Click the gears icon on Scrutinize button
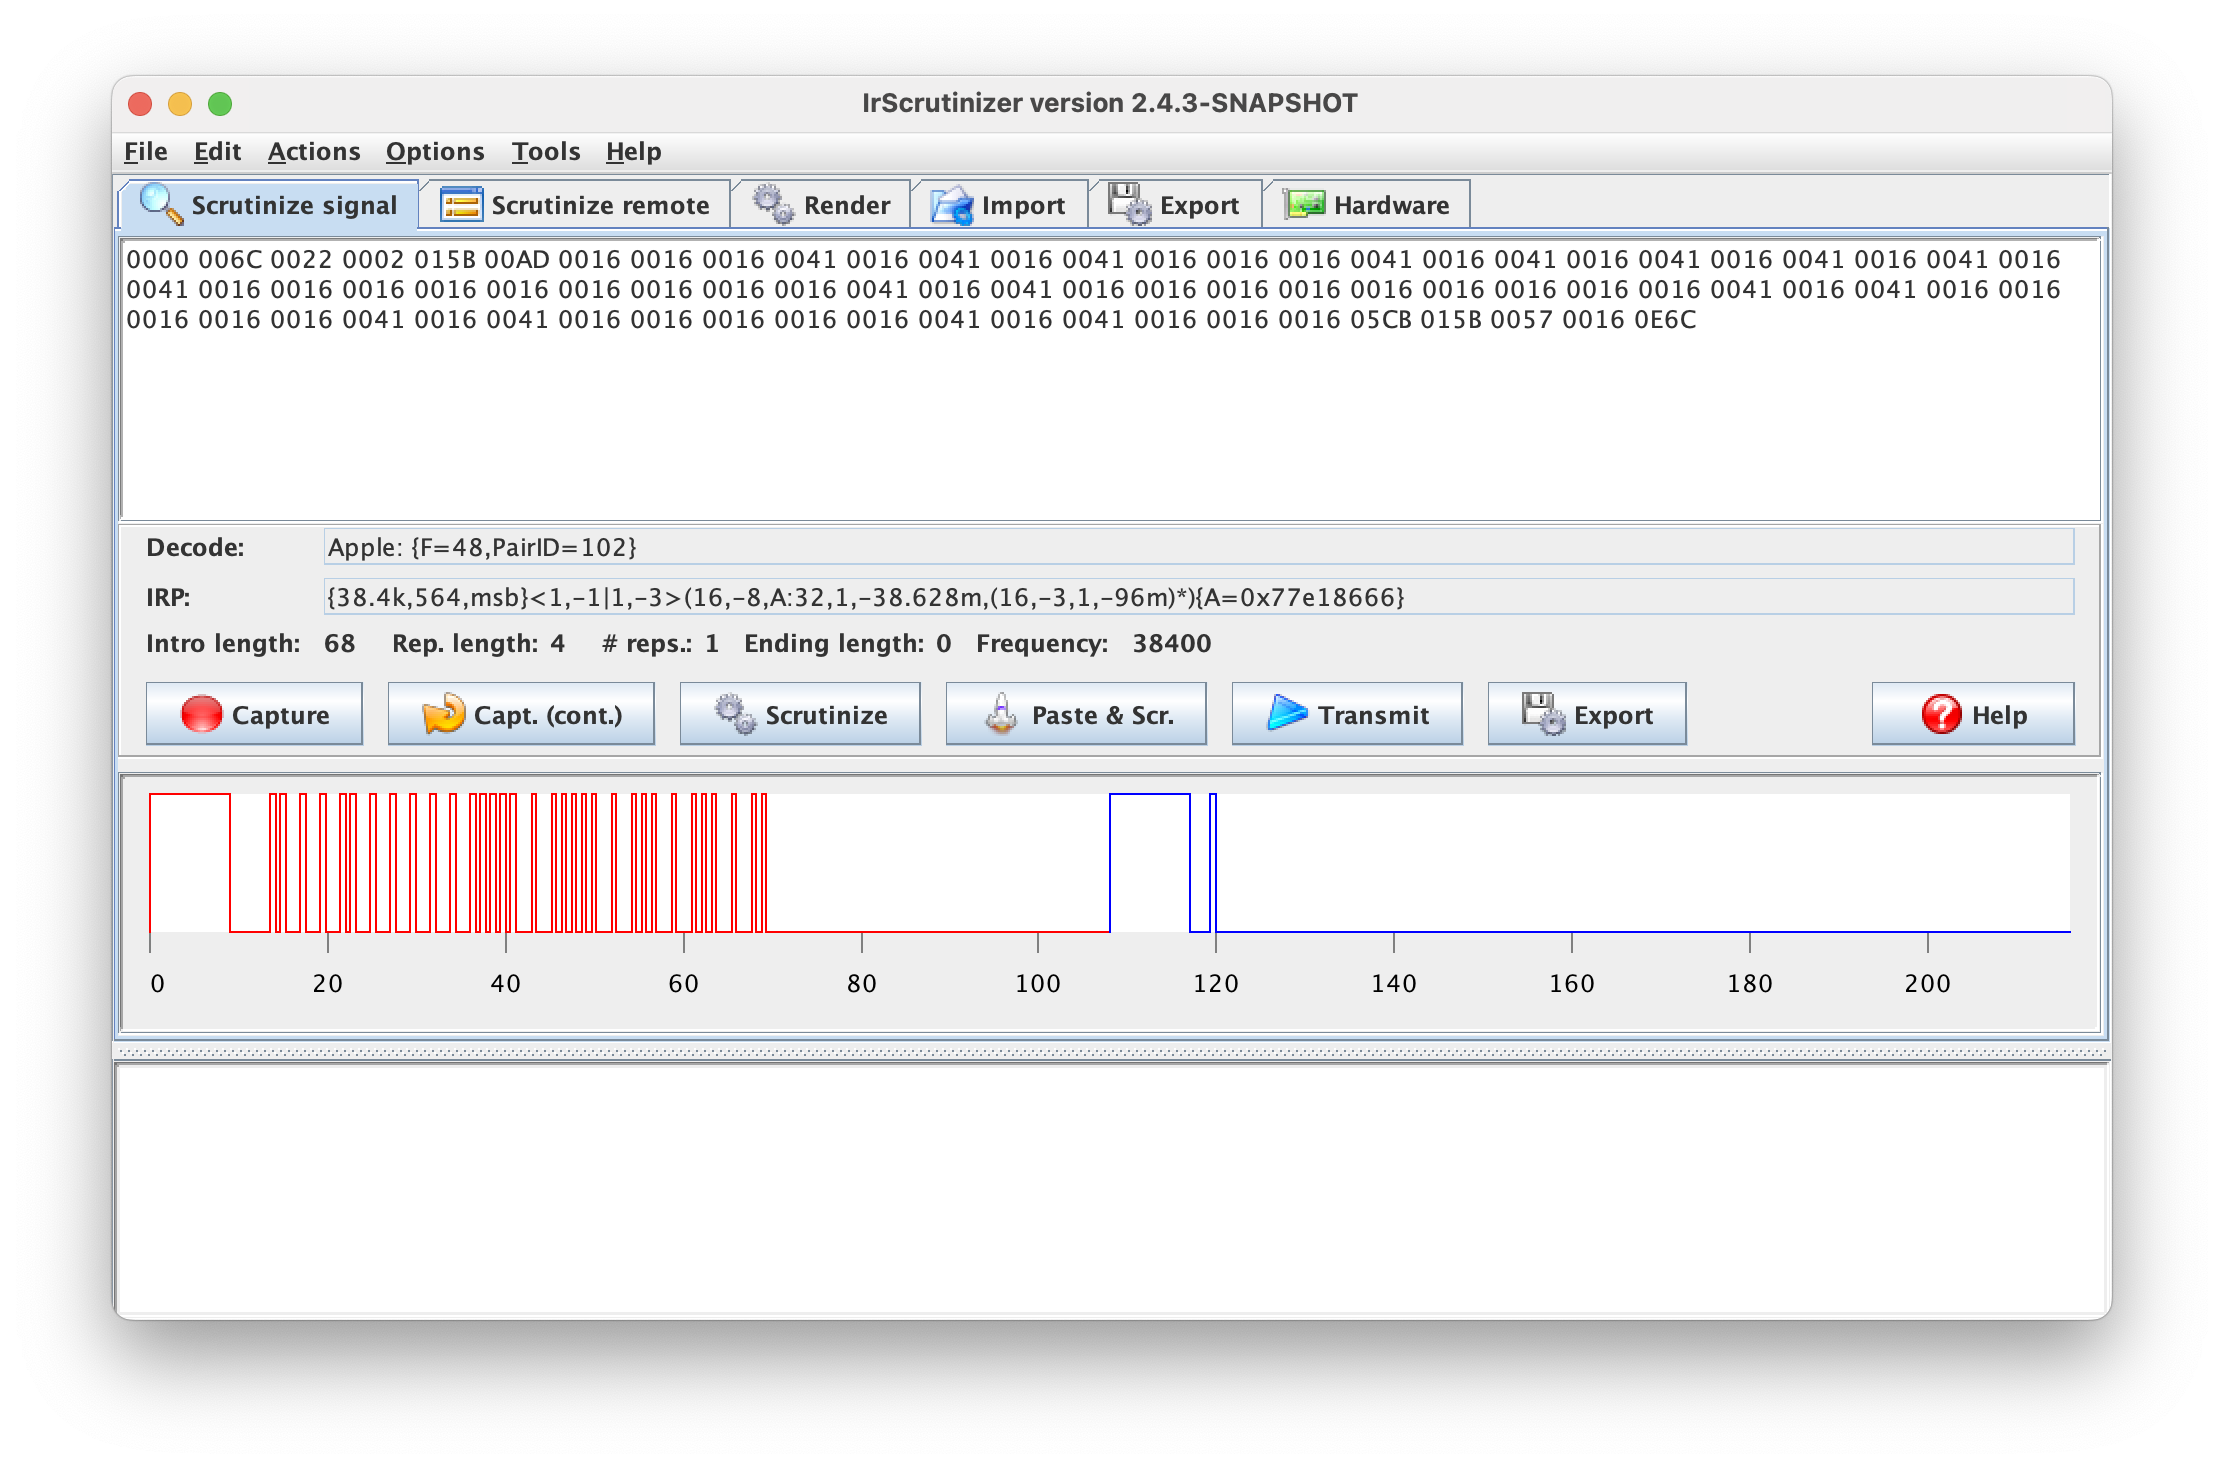The height and width of the screenshot is (1468, 2224). click(735, 714)
